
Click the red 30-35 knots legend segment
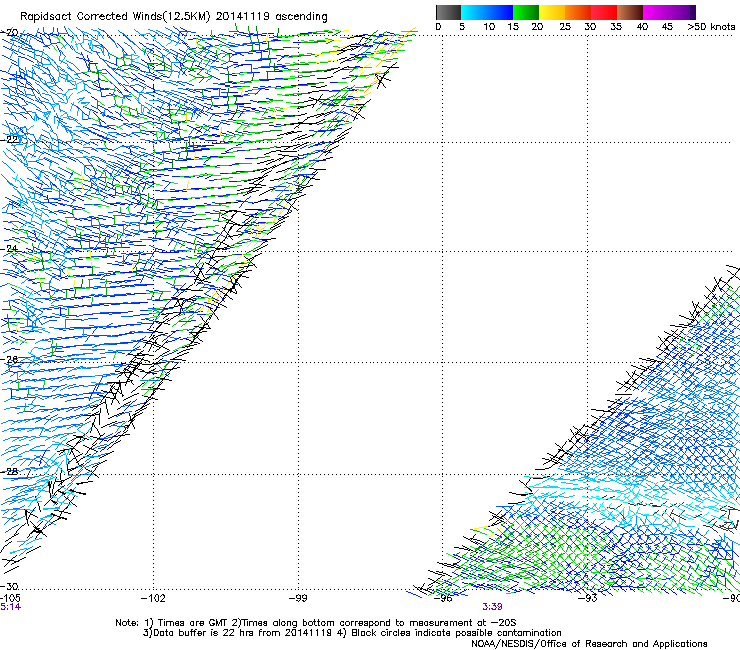604,12
